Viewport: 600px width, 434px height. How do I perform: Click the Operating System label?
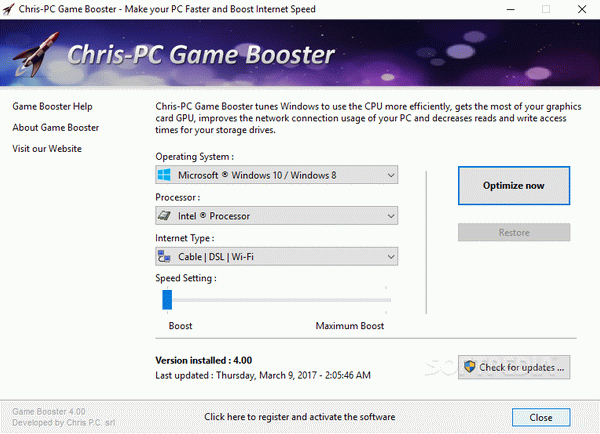pyautogui.click(x=194, y=157)
